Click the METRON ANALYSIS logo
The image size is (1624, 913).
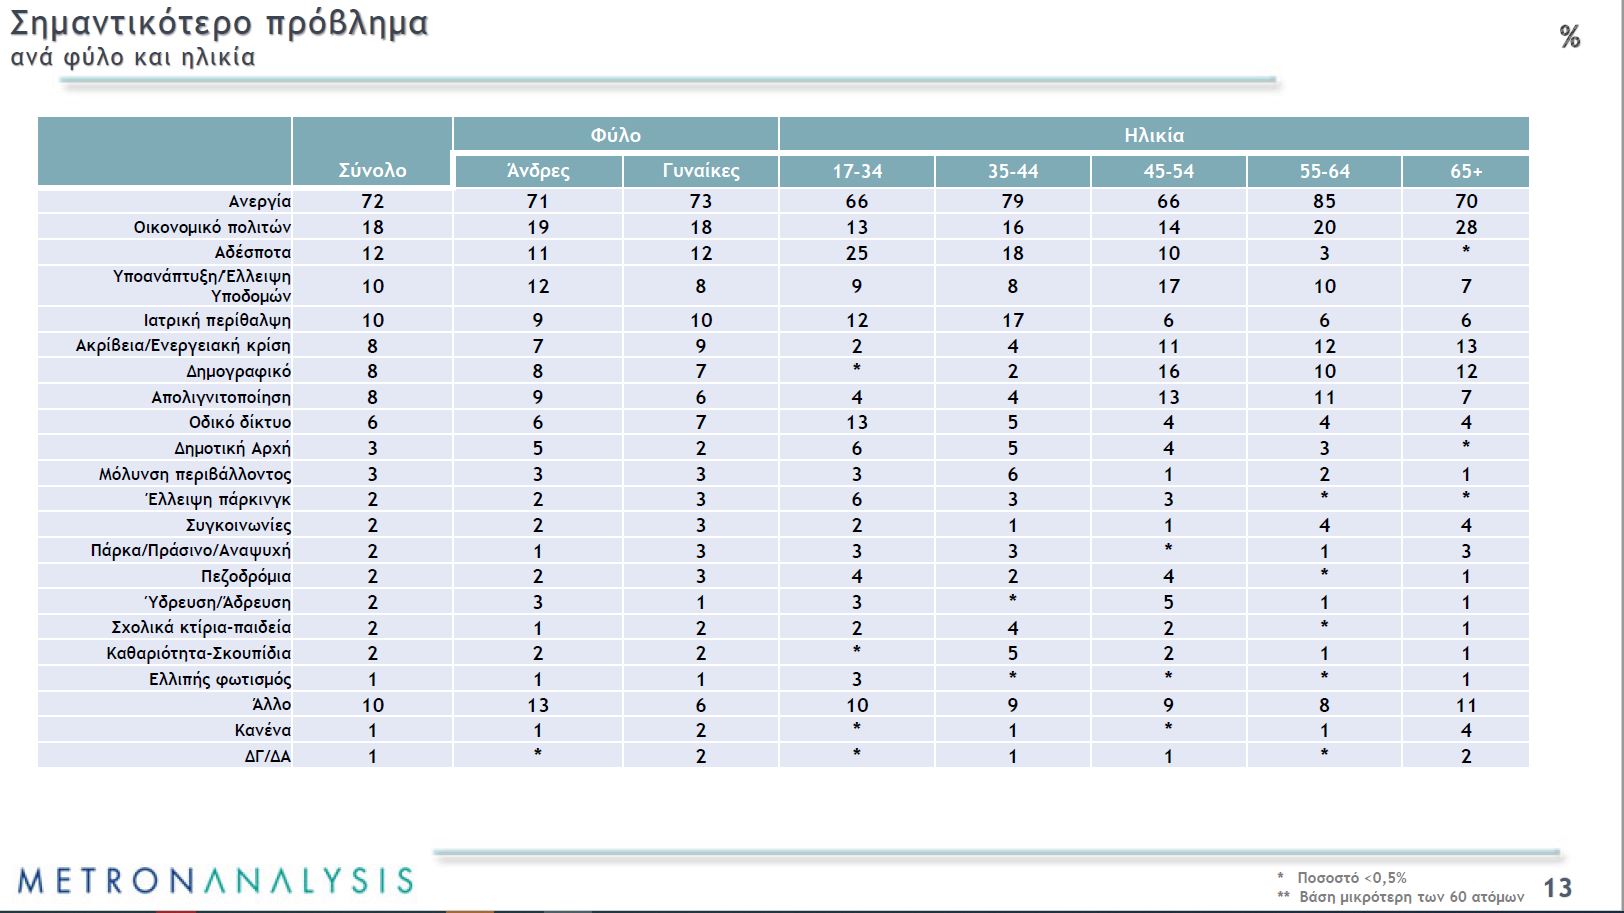click(x=215, y=880)
